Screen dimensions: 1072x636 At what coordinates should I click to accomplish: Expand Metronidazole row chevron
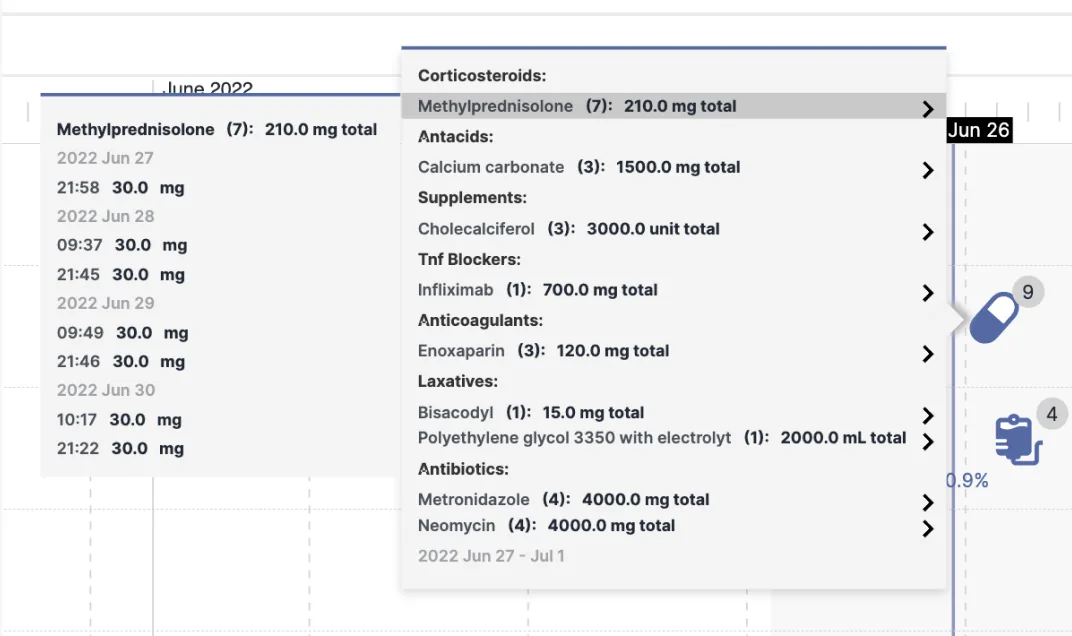click(x=928, y=503)
